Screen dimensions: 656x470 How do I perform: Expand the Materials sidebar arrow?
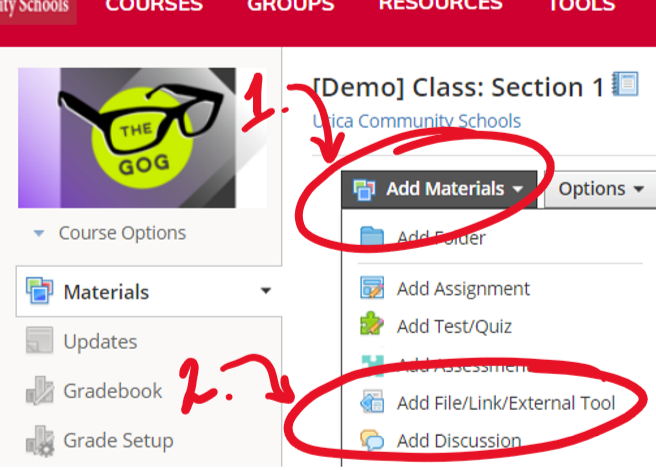point(266,292)
